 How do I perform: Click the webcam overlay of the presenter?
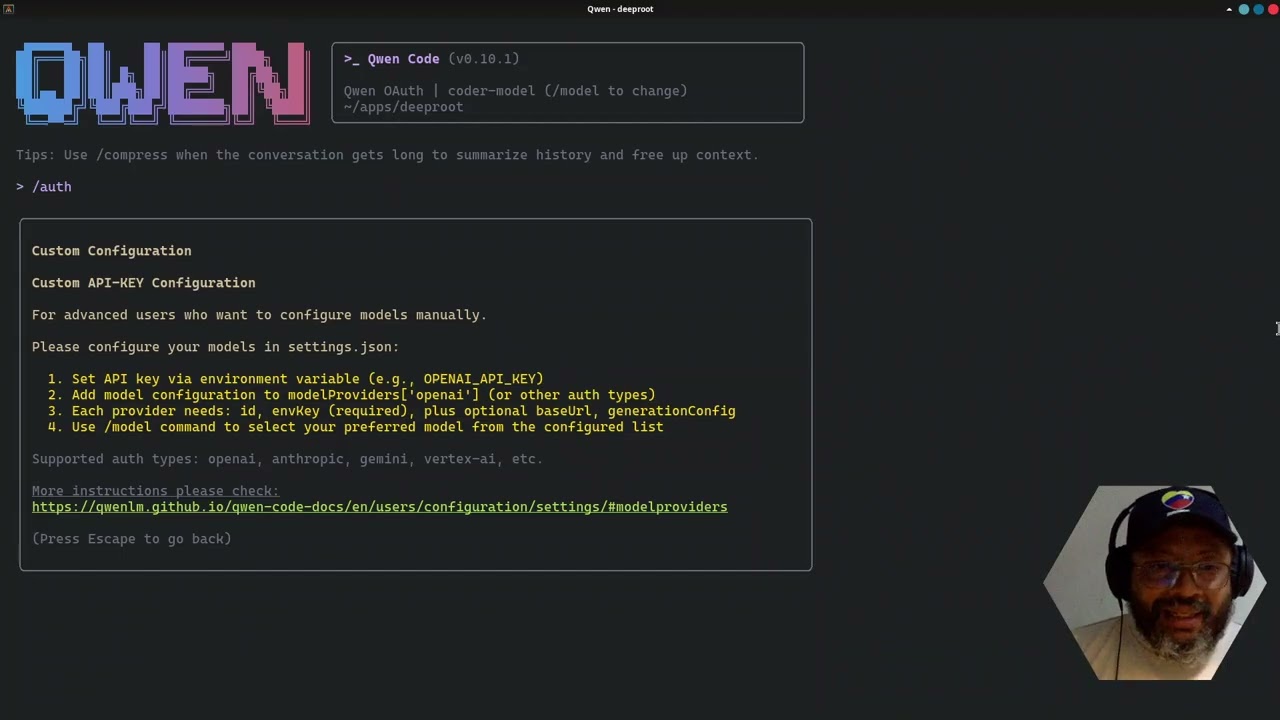(1155, 583)
